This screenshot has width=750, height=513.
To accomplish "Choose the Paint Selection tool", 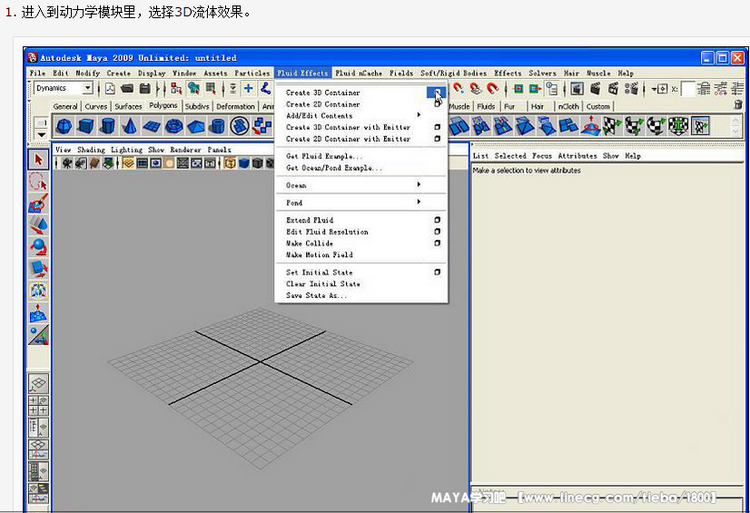I will 38,204.
